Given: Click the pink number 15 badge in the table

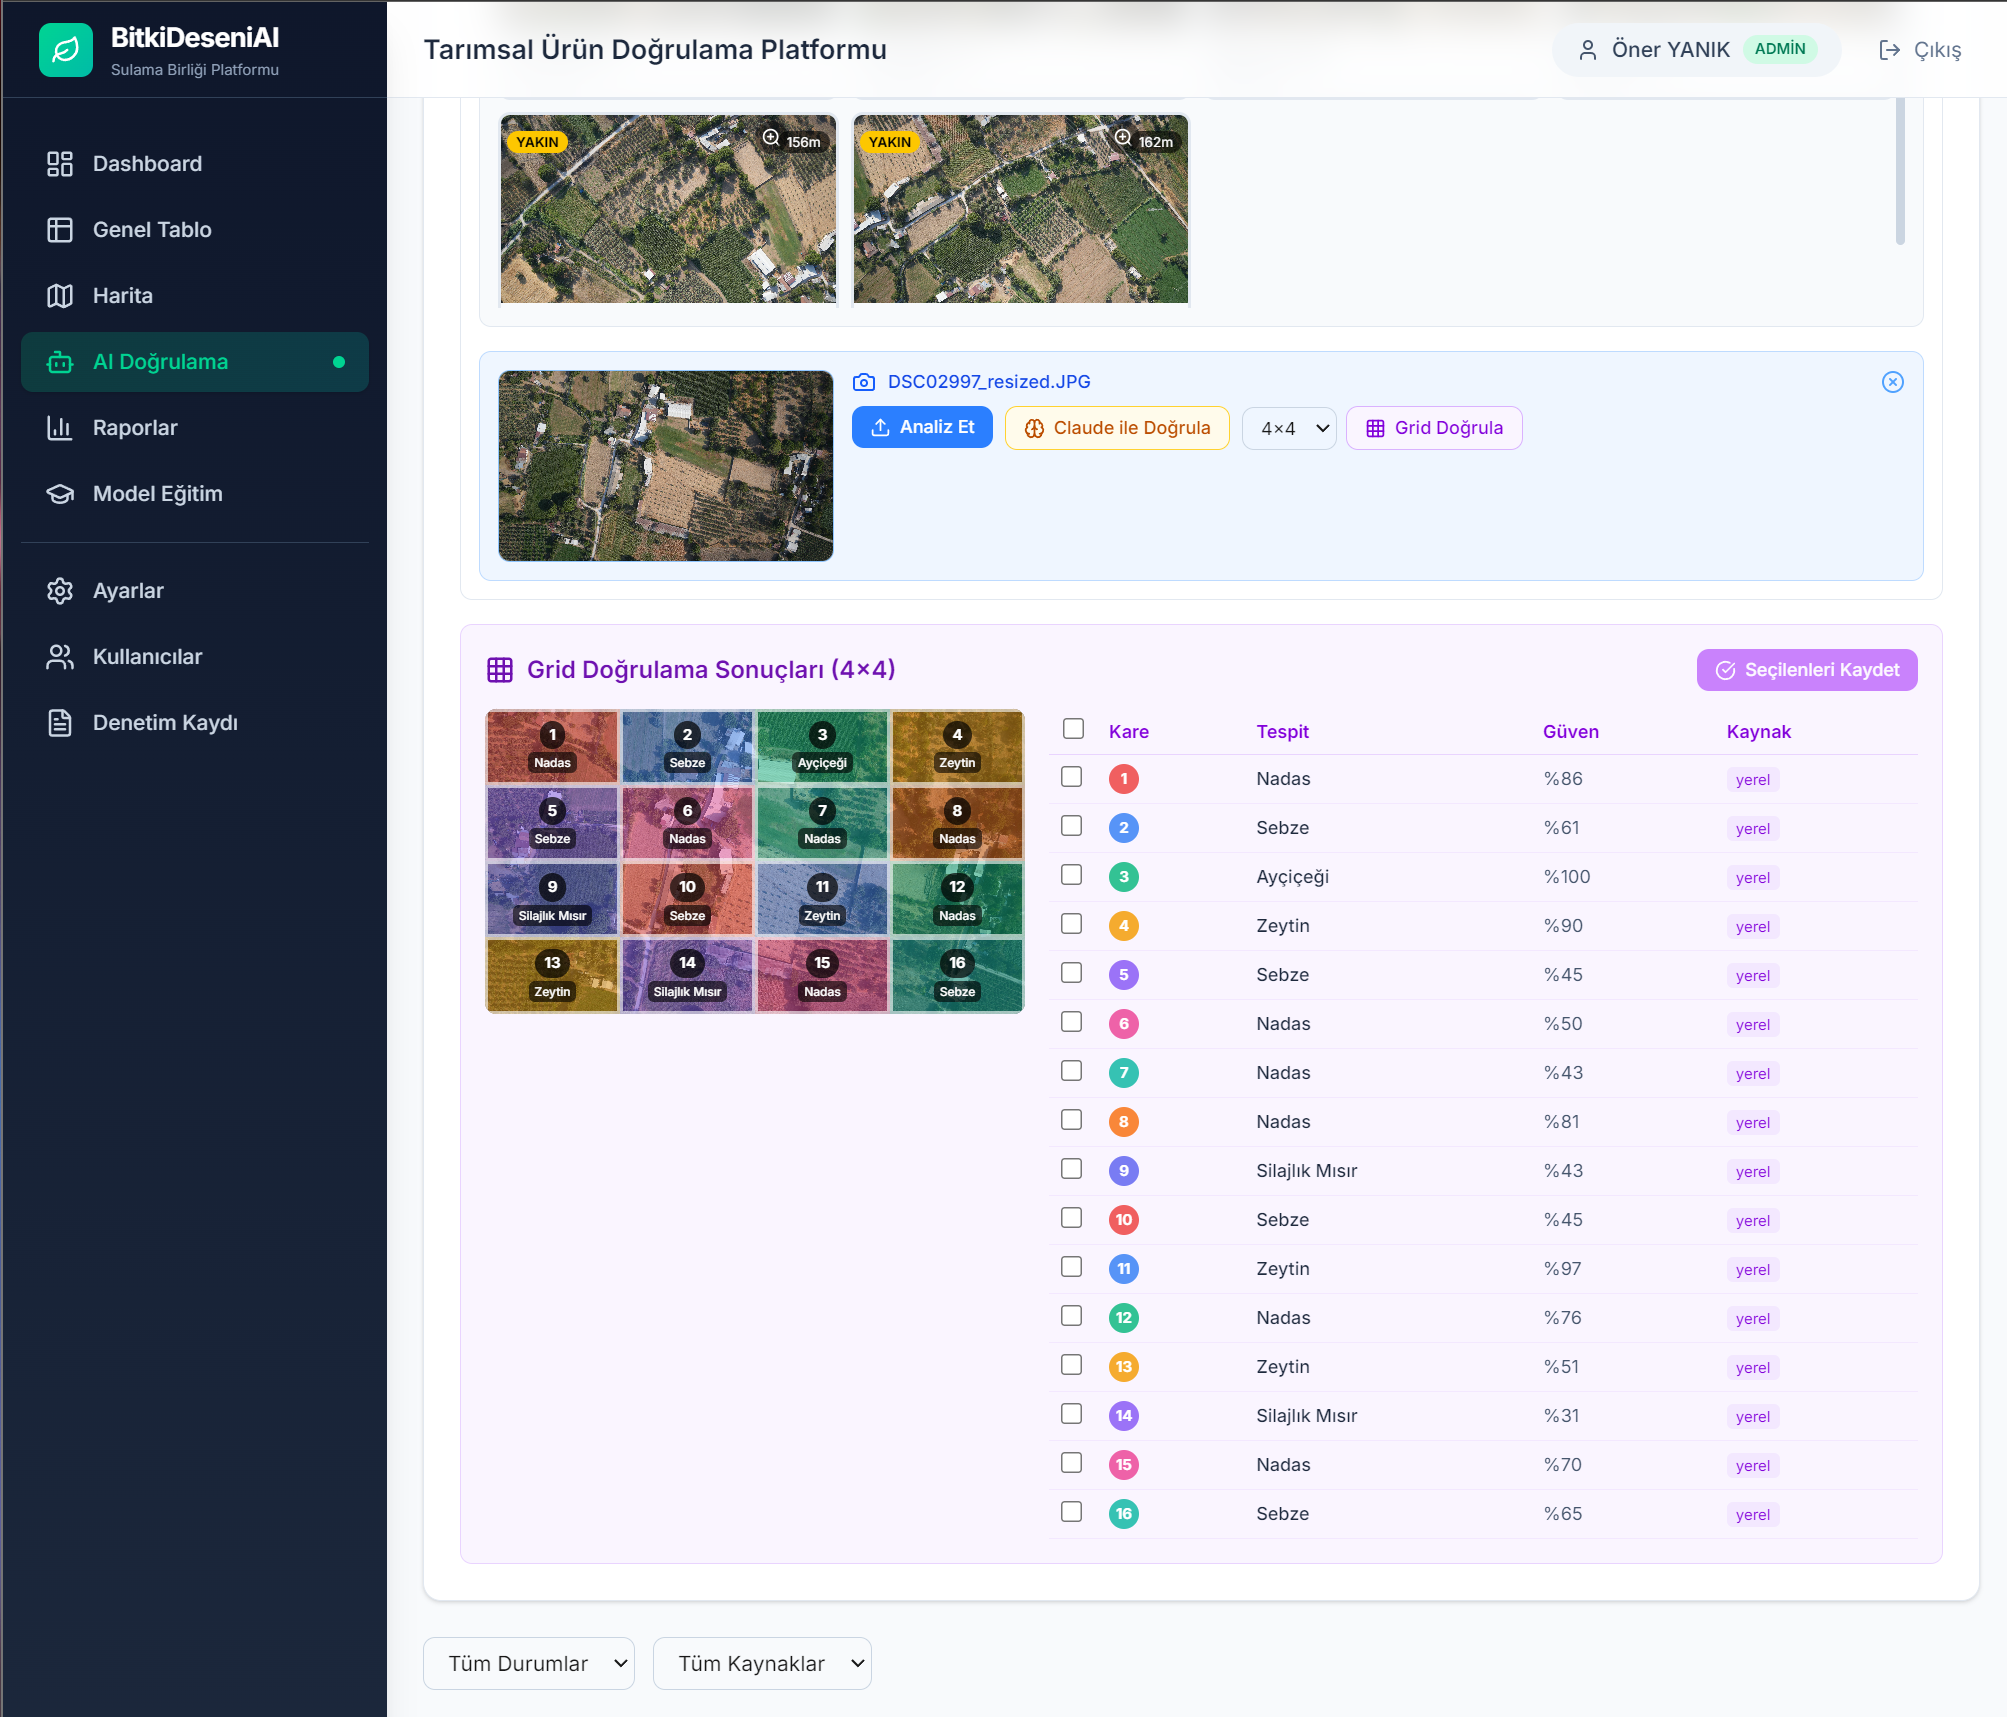Looking at the screenshot, I should pos(1124,1465).
